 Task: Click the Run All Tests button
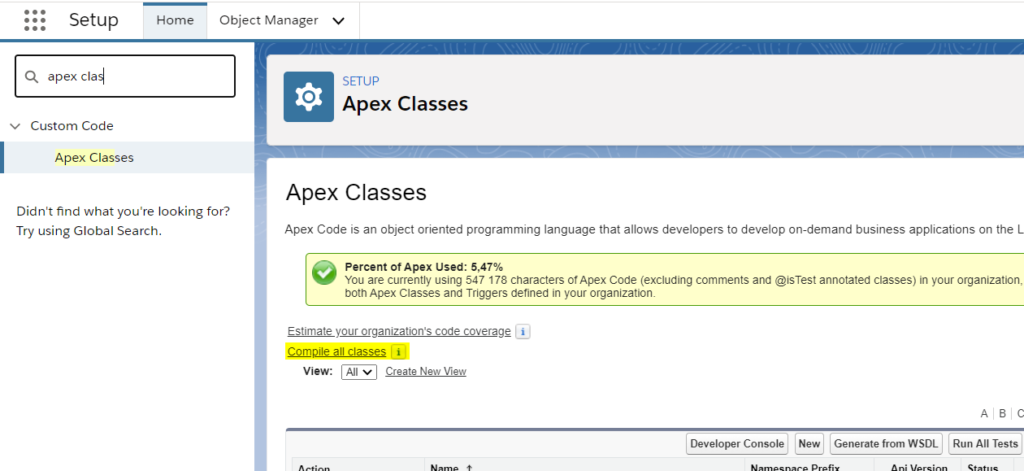click(985, 444)
